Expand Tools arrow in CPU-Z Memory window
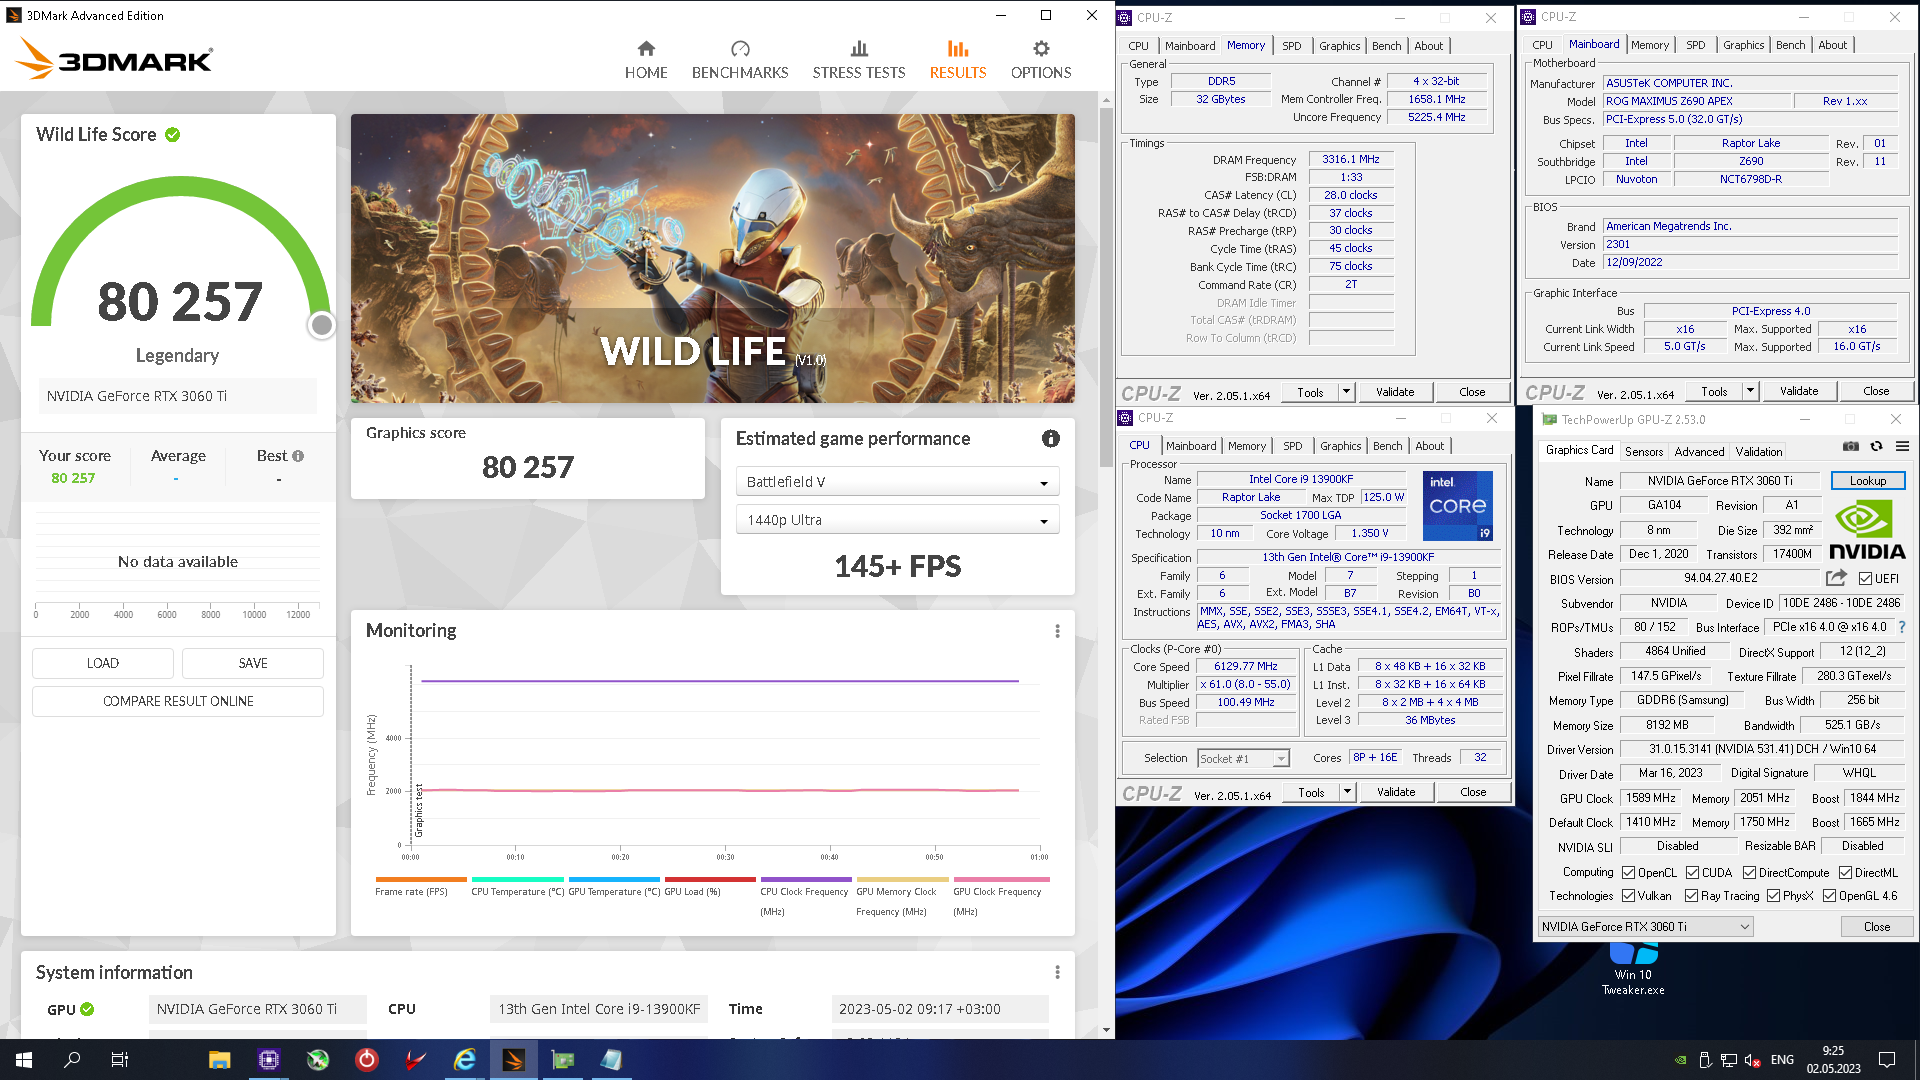 click(x=1347, y=392)
